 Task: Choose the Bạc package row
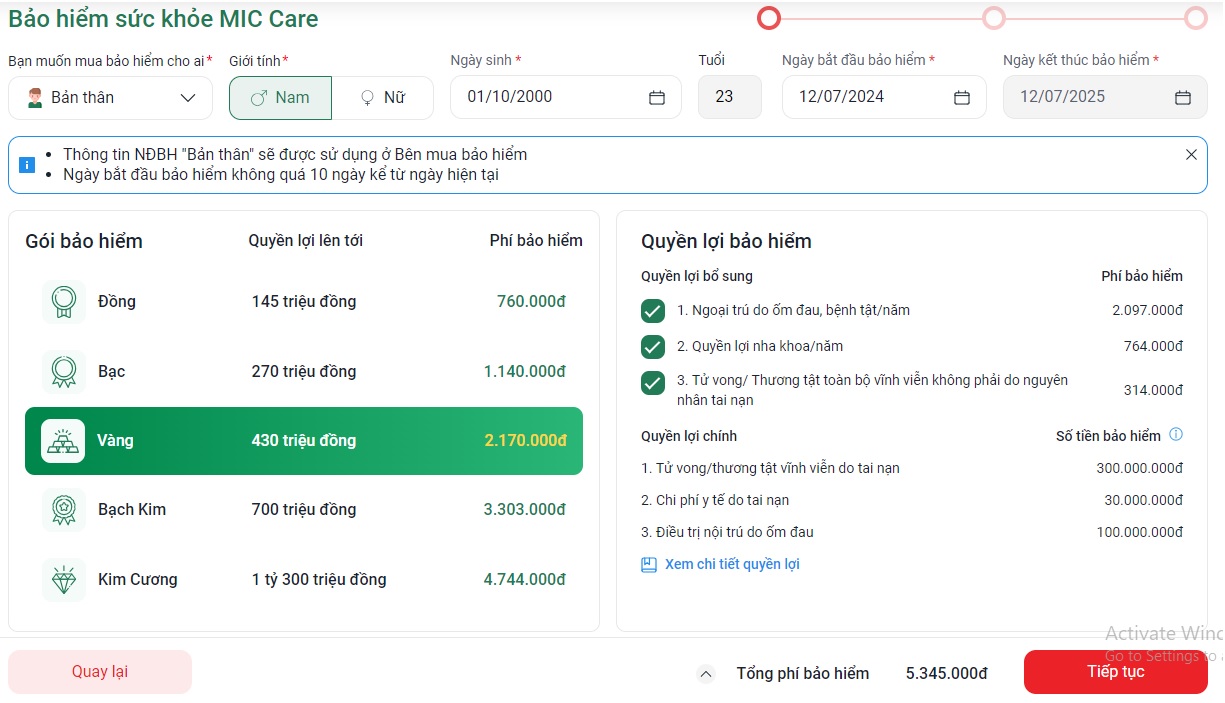[304, 371]
